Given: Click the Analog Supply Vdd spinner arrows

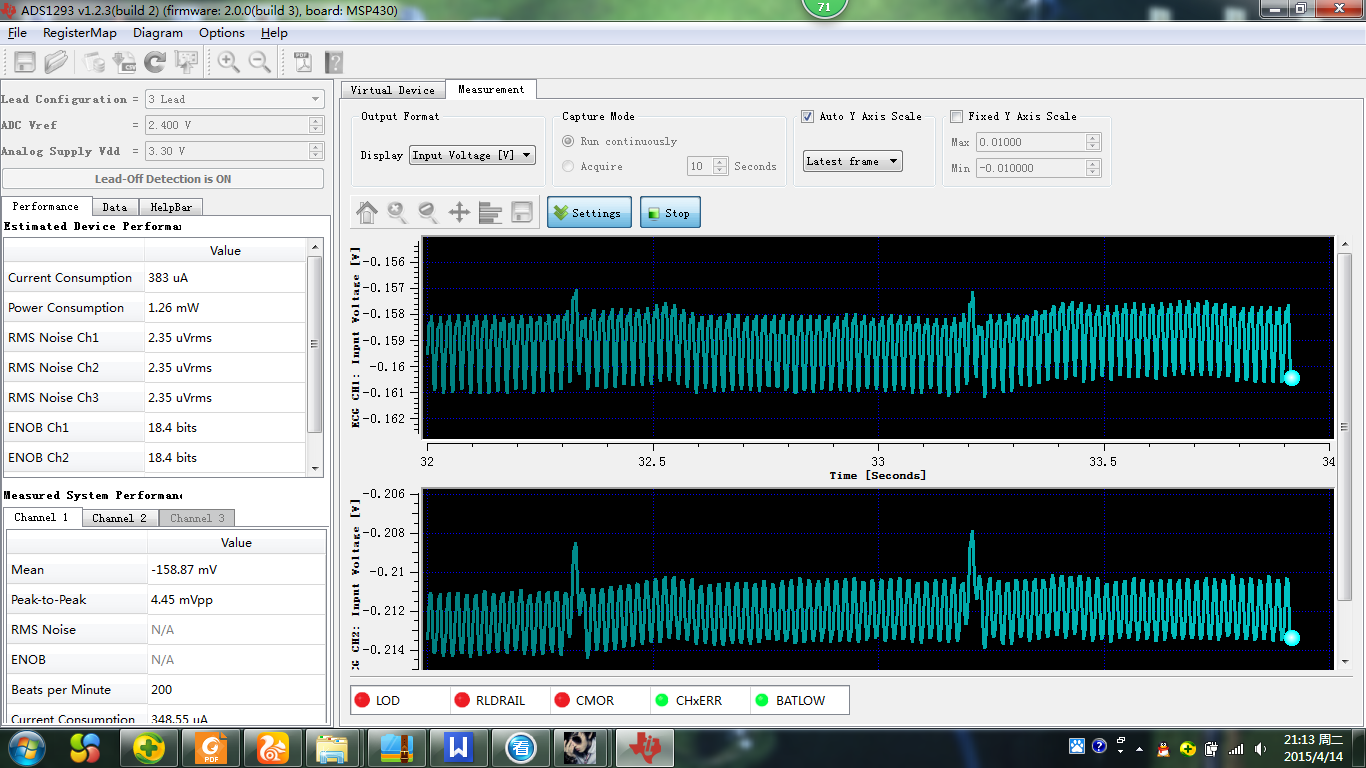Looking at the screenshot, I should coord(316,151).
